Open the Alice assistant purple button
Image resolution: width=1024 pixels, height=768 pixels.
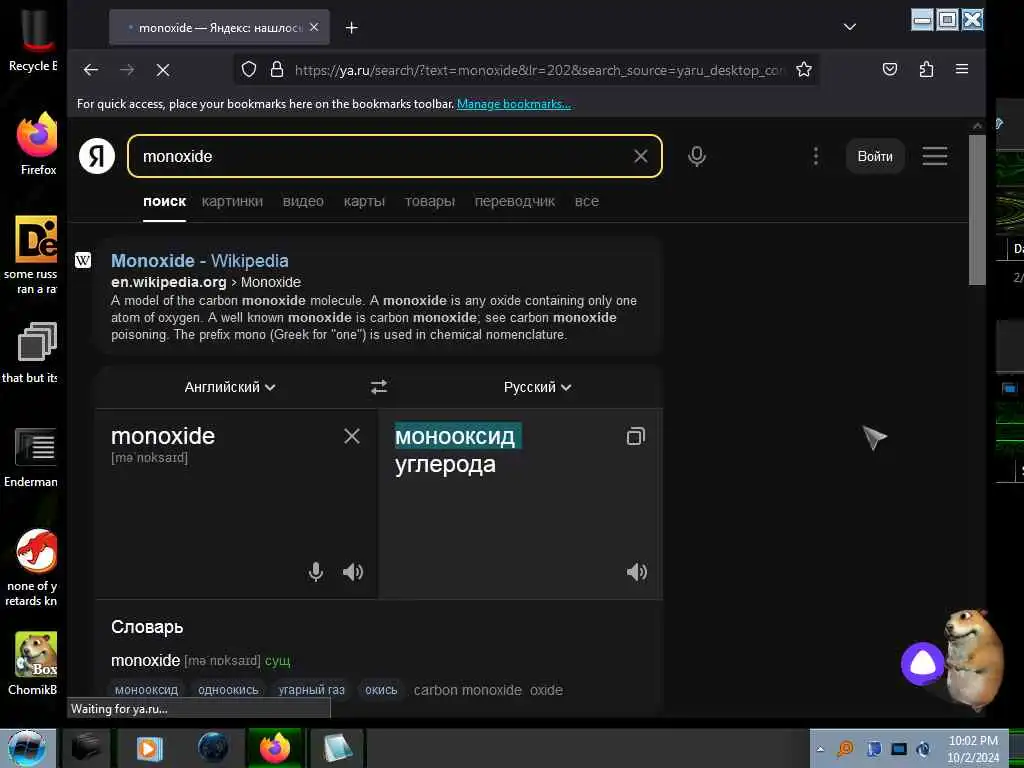coord(922,664)
